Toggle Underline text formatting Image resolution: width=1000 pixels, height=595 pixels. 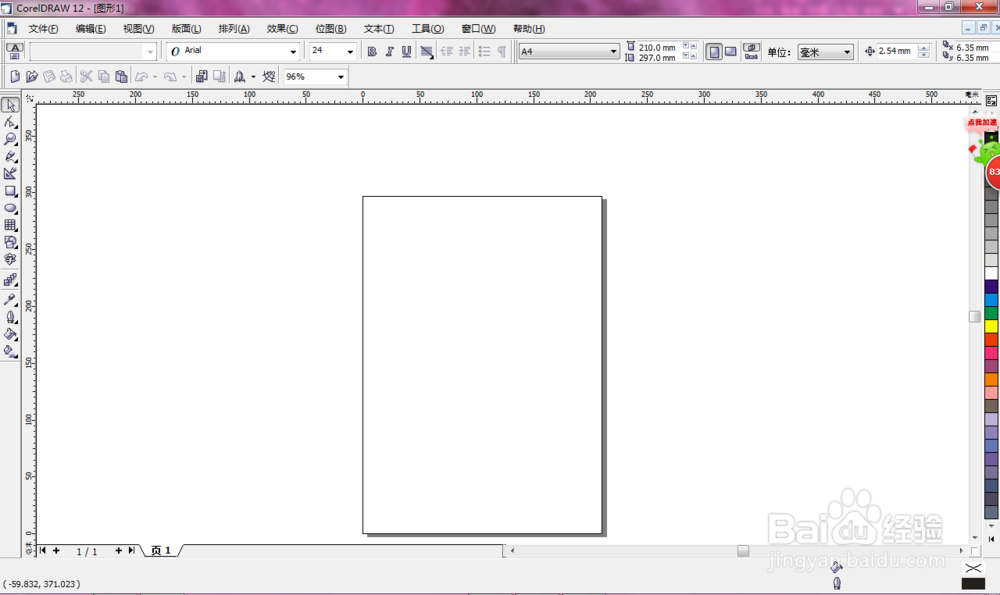406,52
